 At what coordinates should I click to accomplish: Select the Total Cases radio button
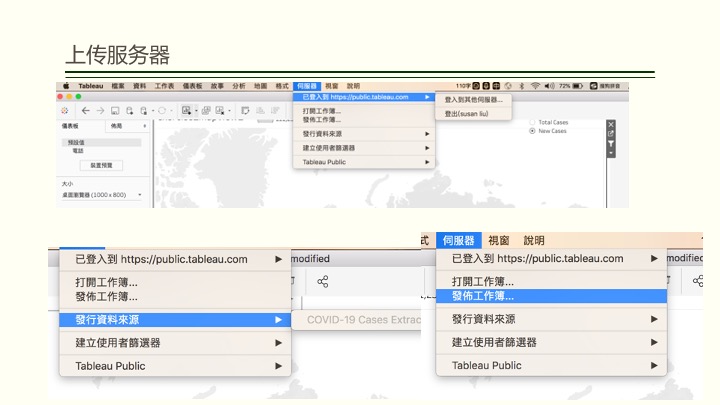(x=532, y=122)
